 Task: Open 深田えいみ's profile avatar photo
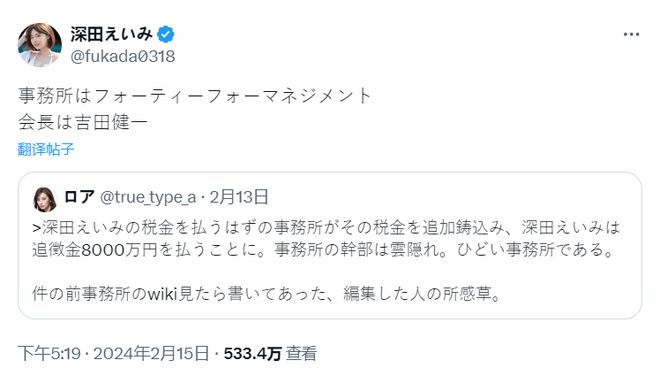40,45
